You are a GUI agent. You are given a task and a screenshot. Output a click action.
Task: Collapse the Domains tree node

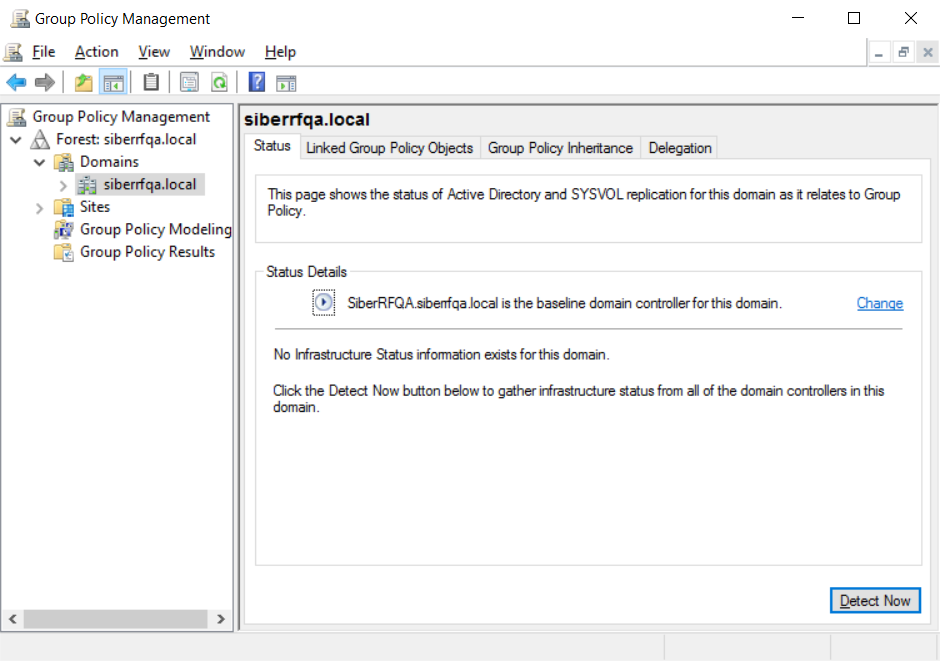tap(40, 162)
